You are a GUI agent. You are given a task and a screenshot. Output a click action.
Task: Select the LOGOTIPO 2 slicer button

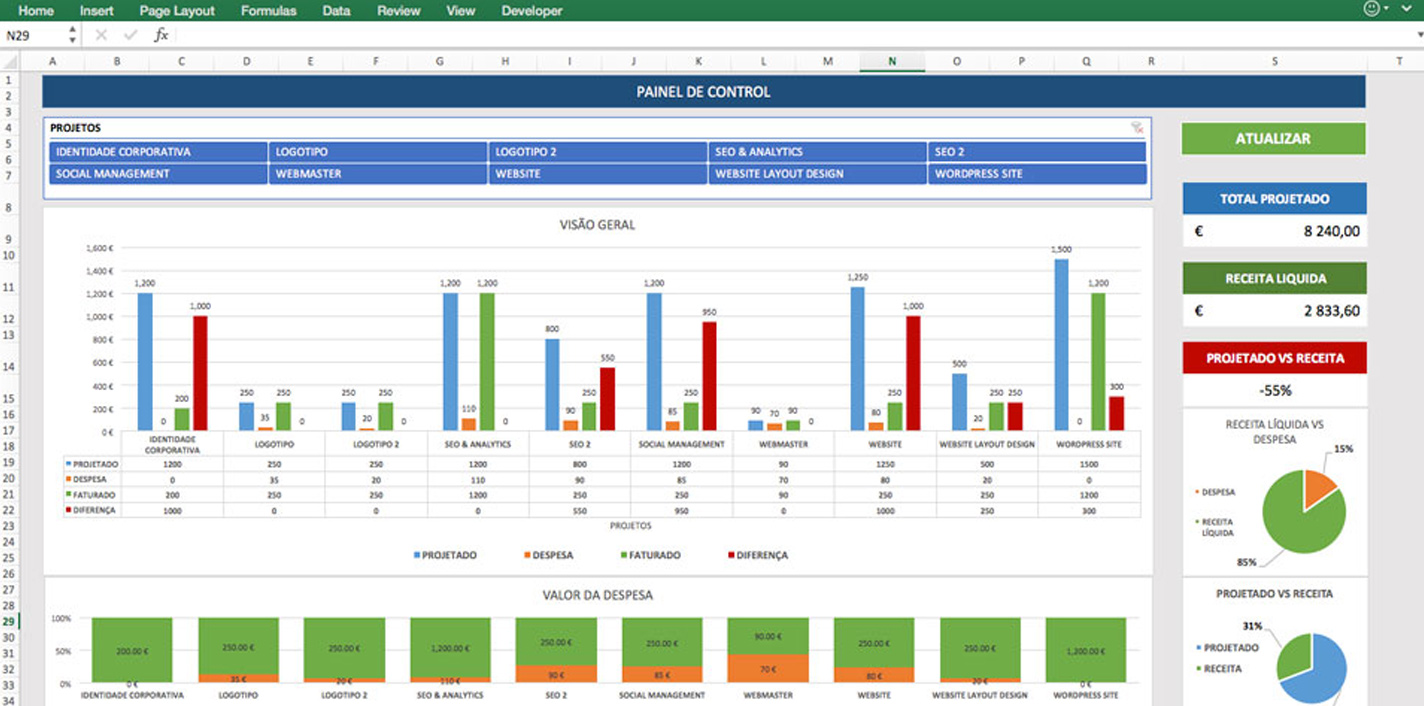click(x=598, y=152)
